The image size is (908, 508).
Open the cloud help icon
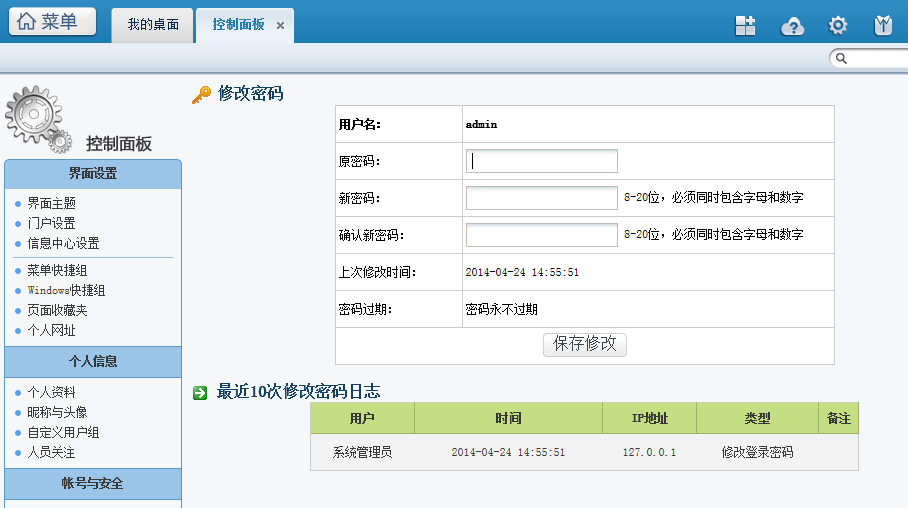792,26
